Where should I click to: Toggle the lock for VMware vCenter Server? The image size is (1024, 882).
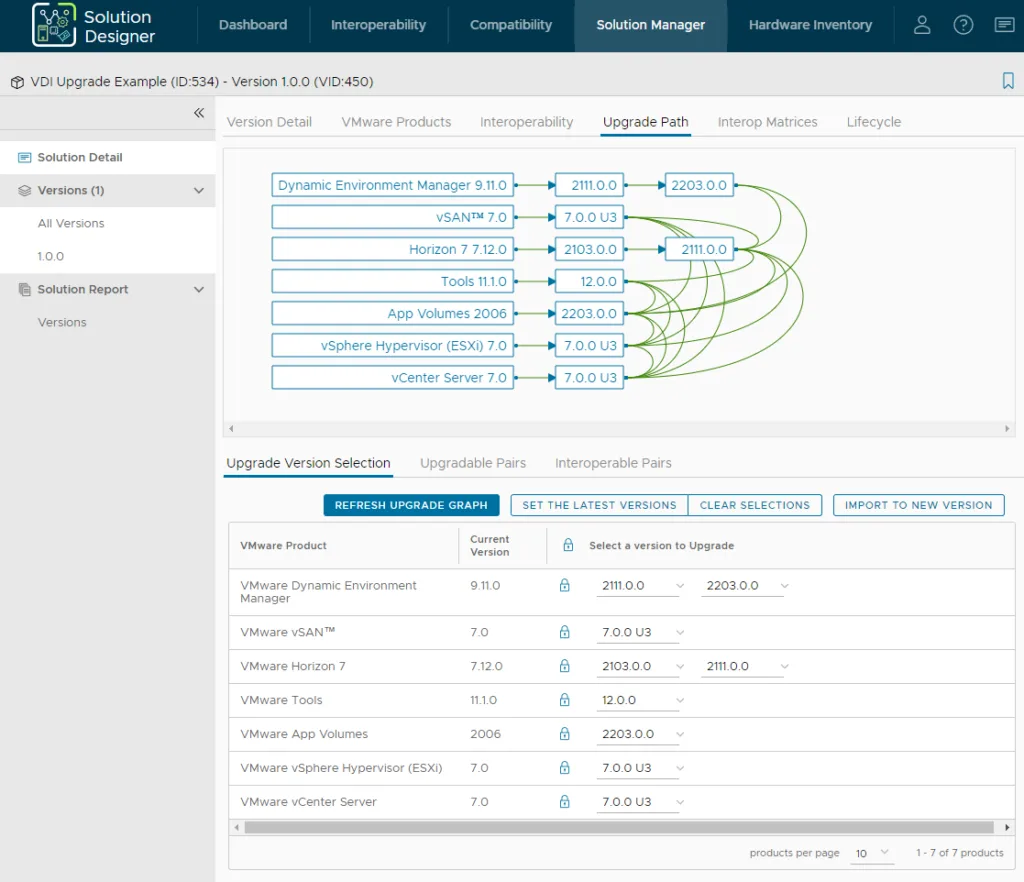[564, 802]
